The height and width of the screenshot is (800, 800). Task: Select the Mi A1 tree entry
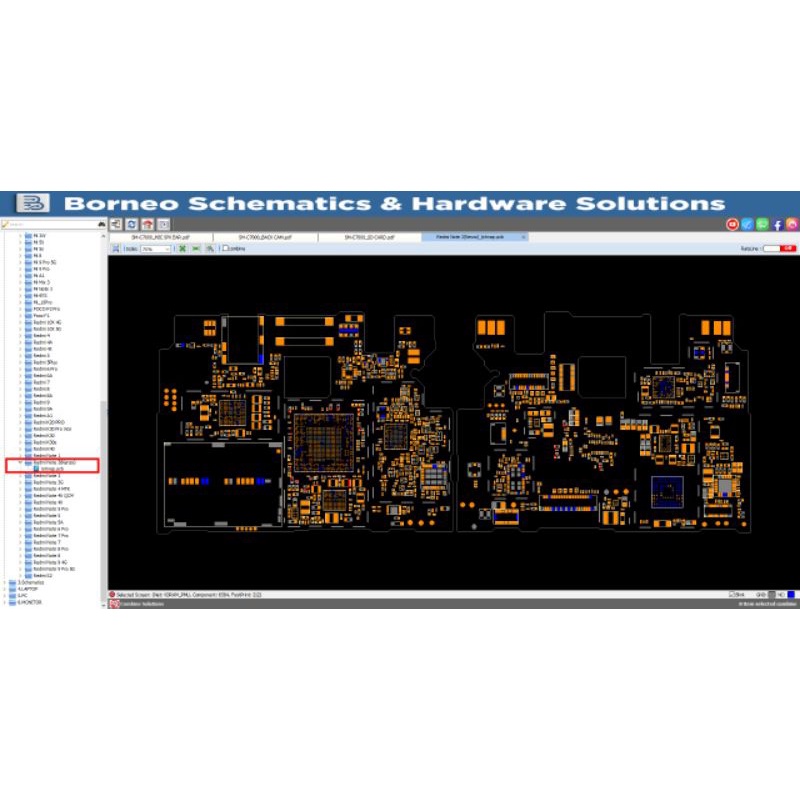pyautogui.click(x=39, y=276)
